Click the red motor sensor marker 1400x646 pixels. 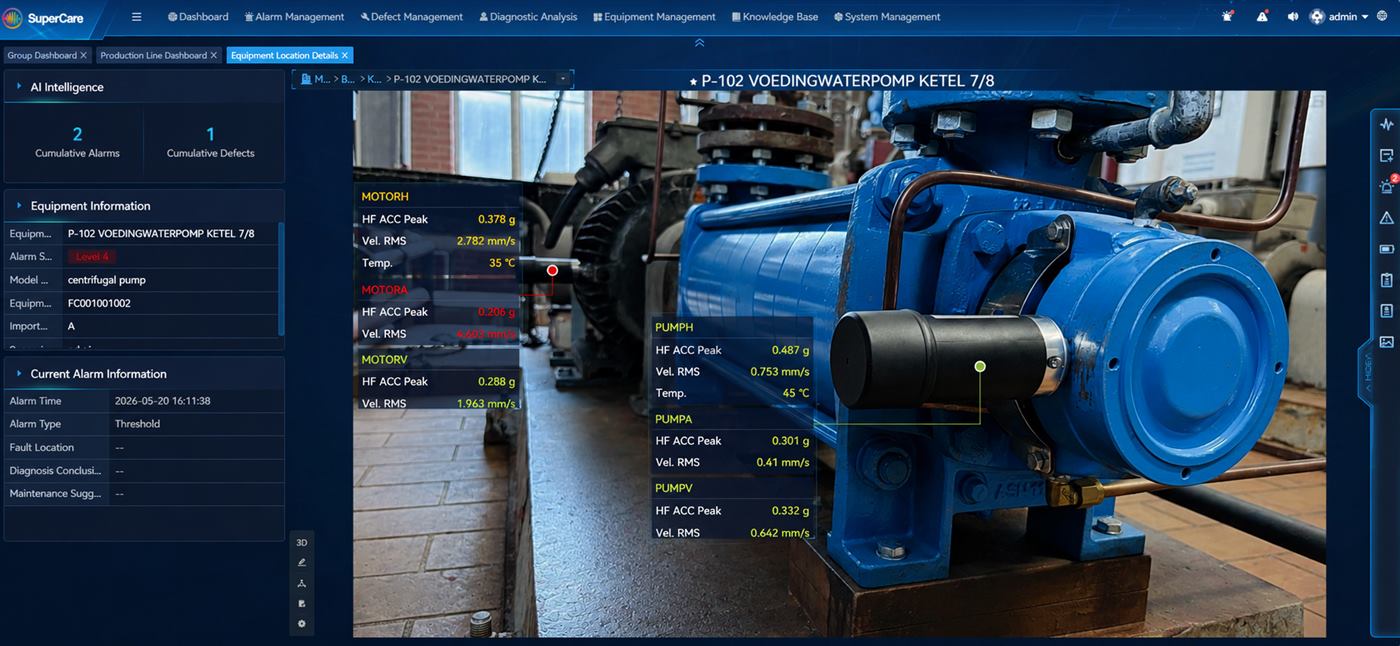tap(552, 270)
